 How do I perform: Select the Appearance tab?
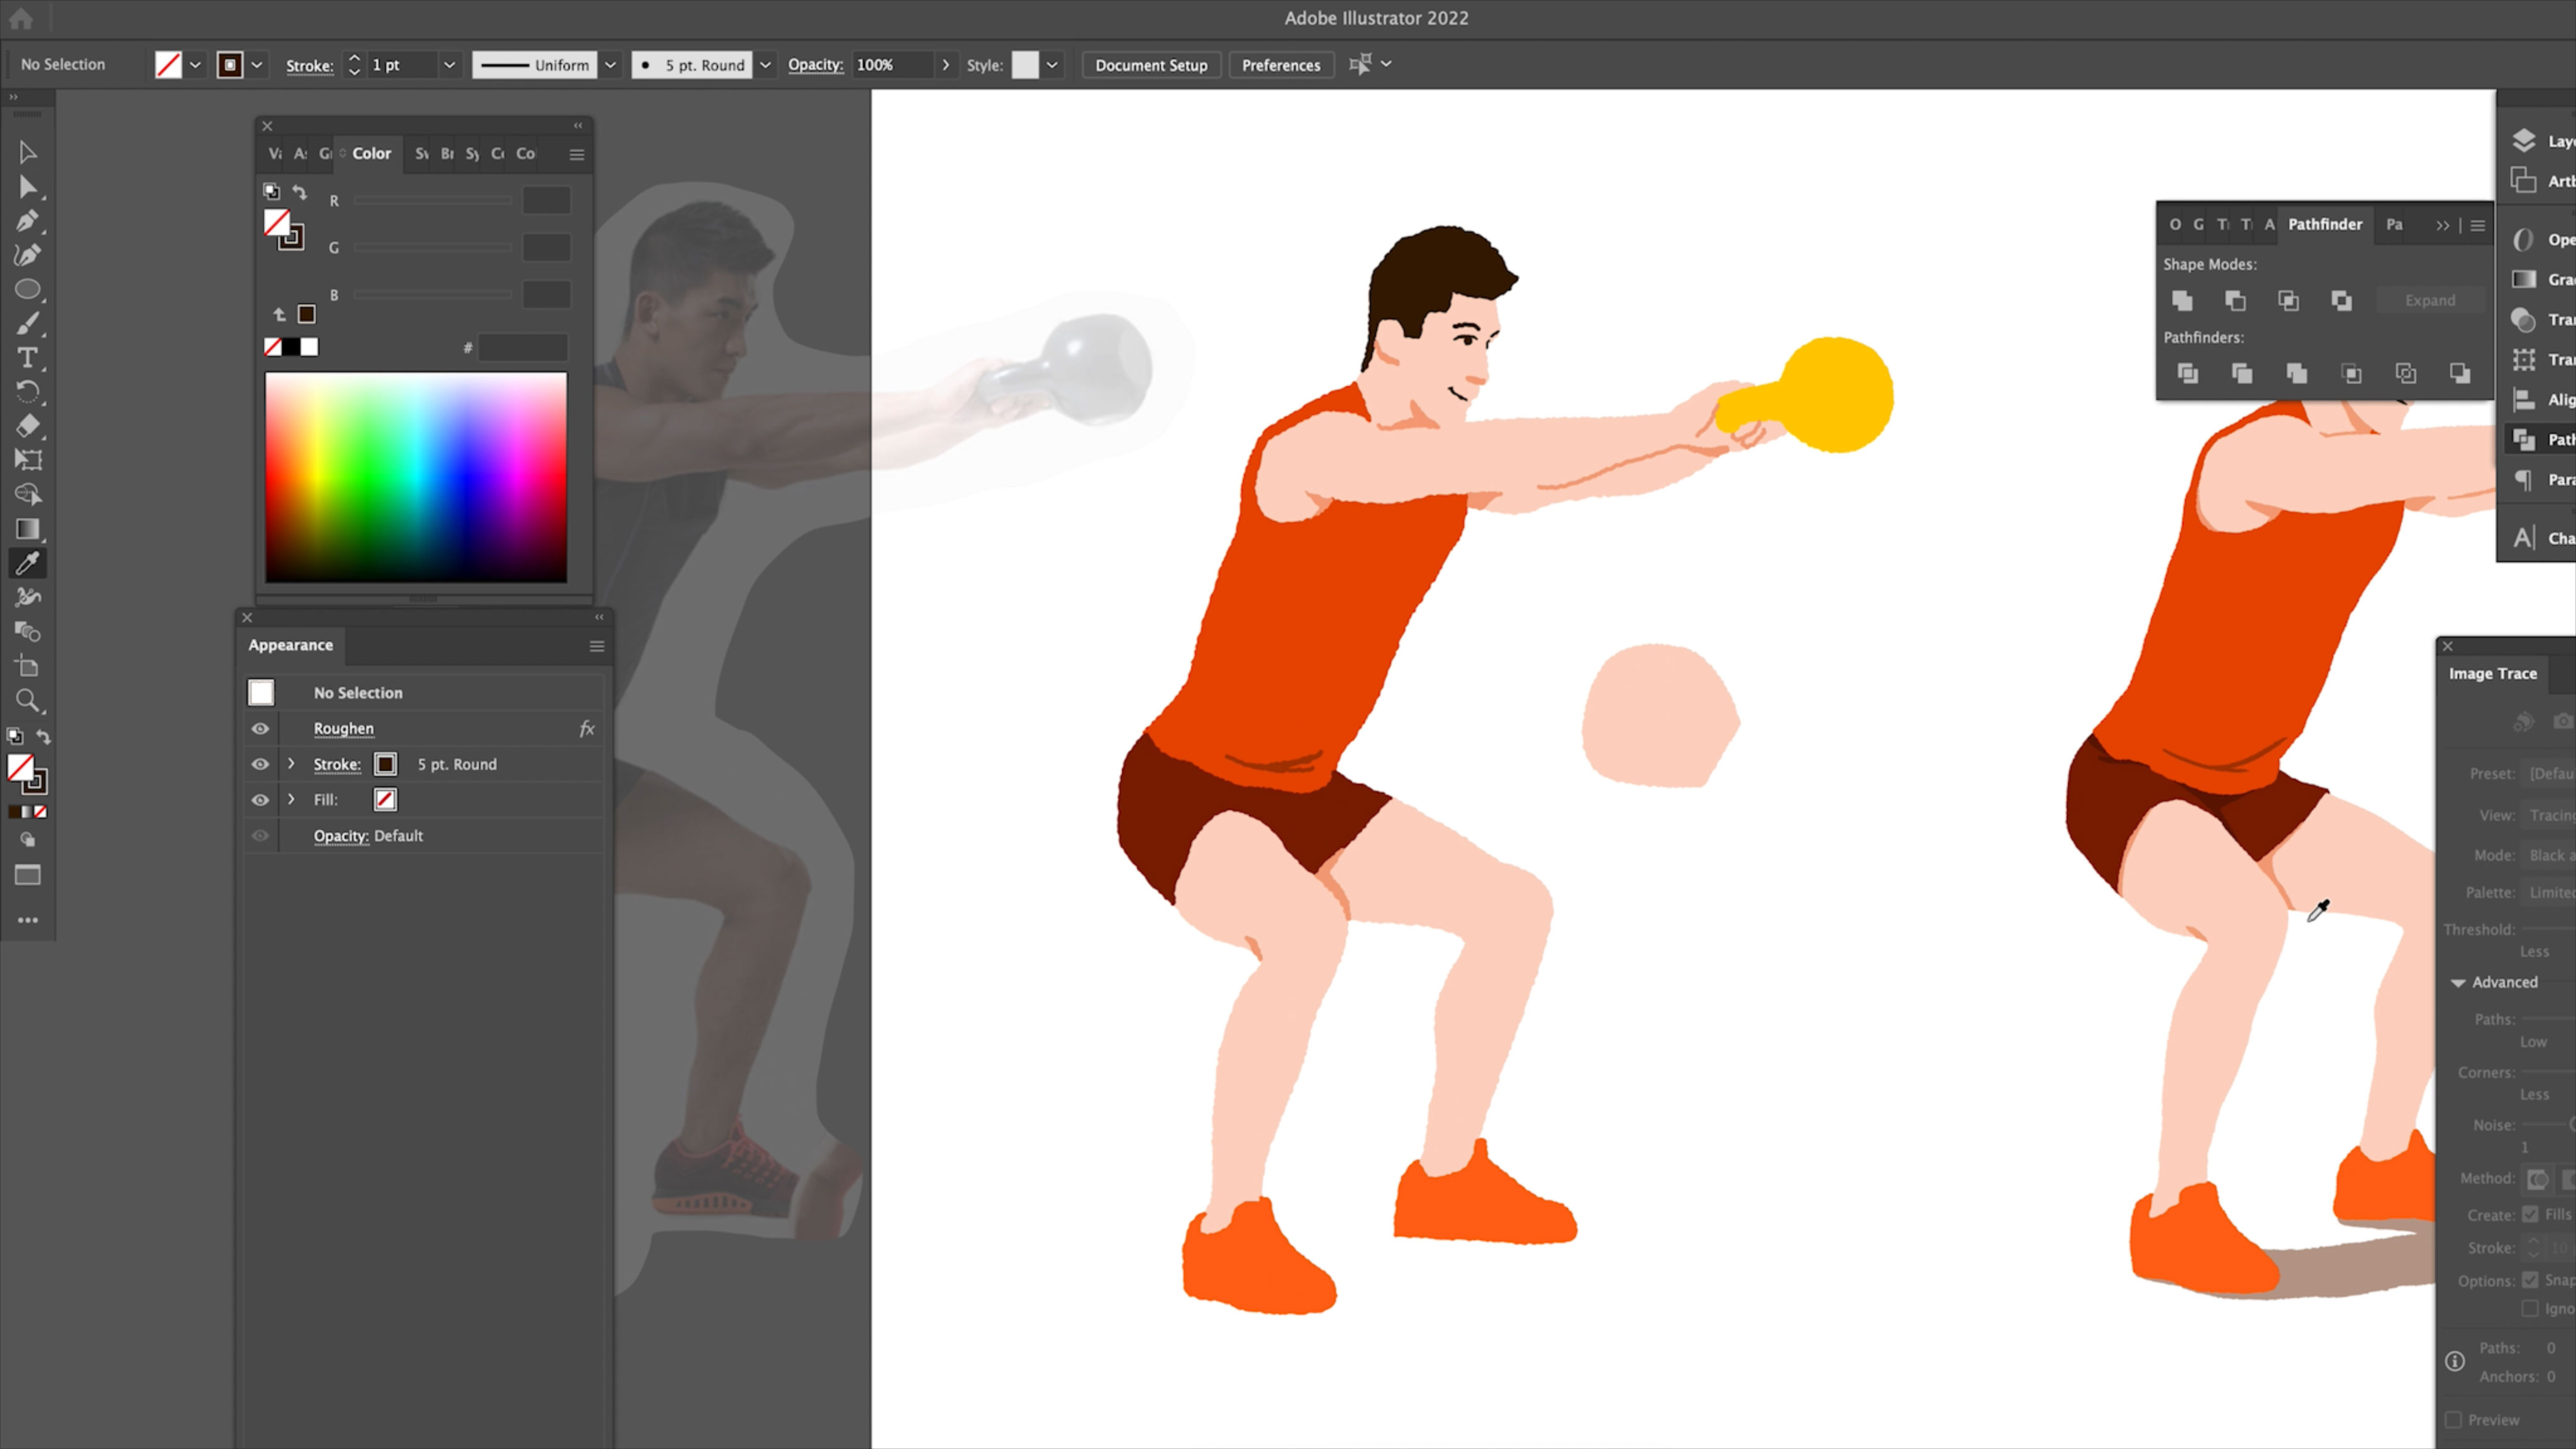pyautogui.click(x=290, y=645)
